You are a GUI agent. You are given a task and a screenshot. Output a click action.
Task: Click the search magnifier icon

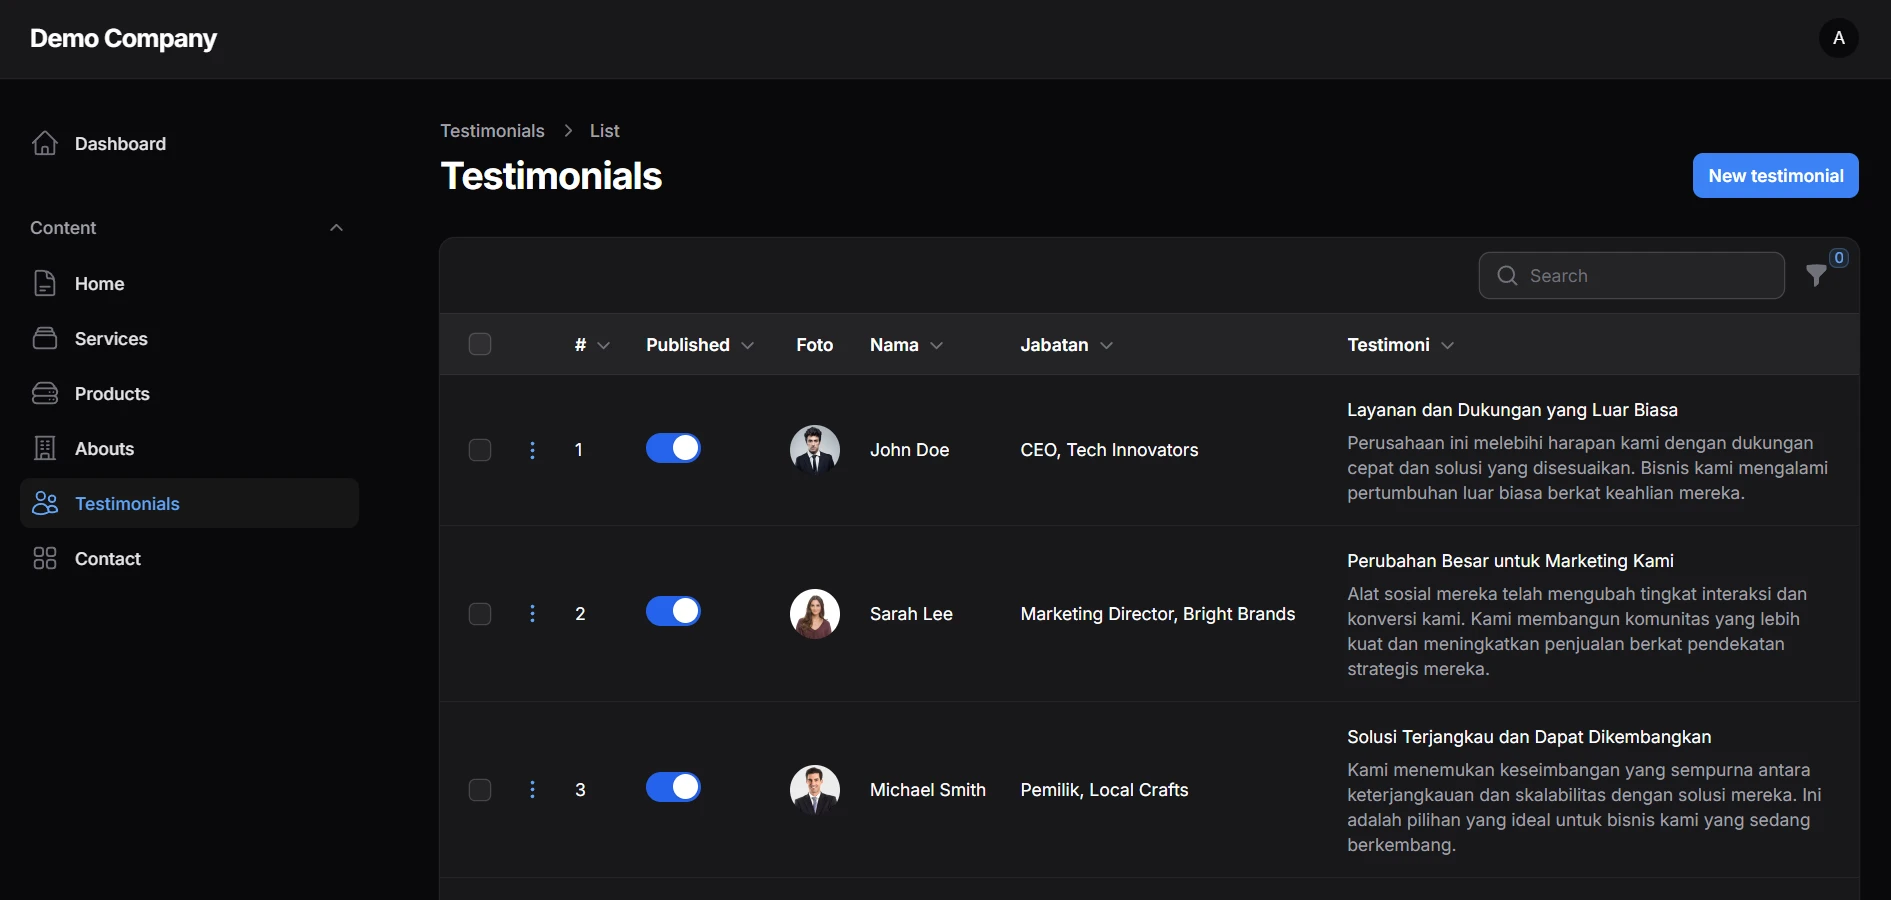(1506, 276)
